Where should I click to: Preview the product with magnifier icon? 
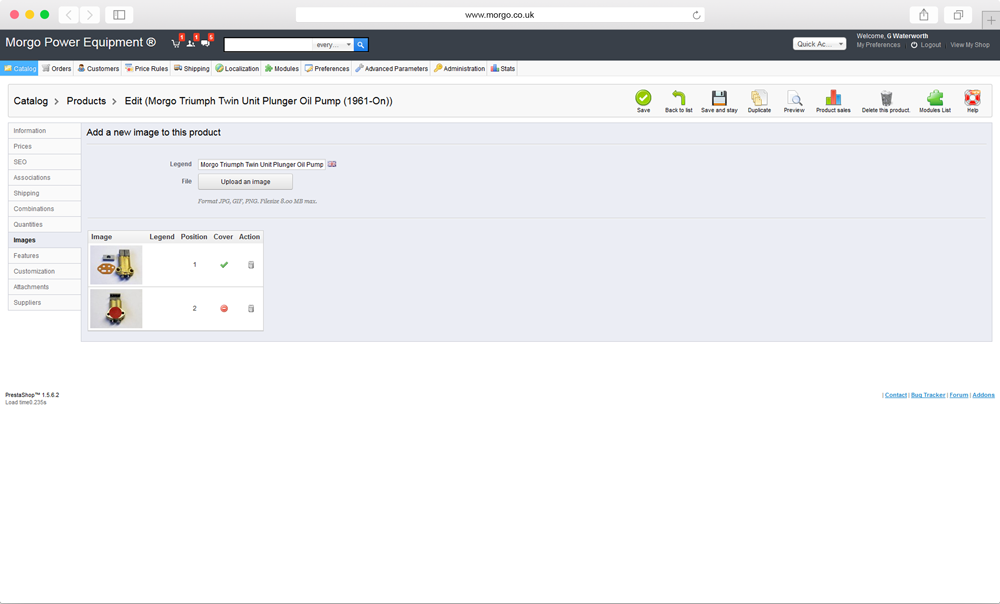[794, 98]
